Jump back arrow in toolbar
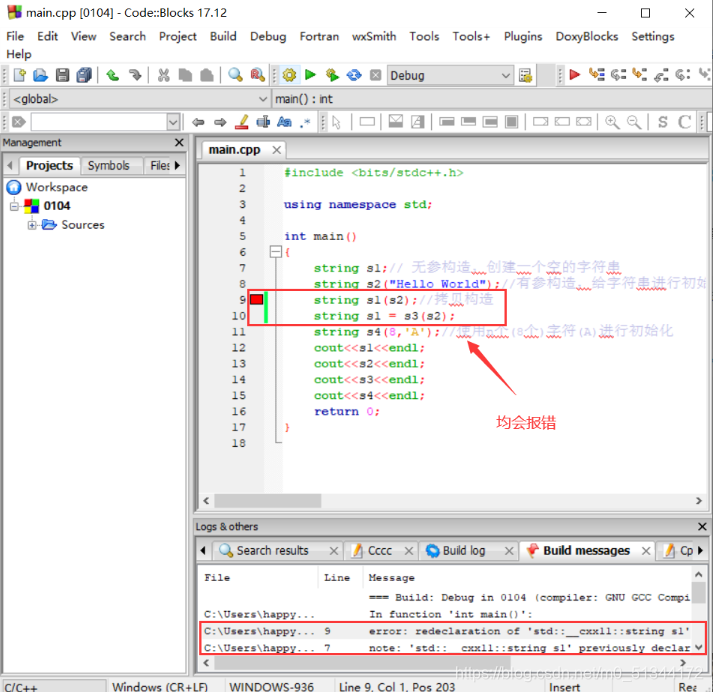The image size is (713, 692). pyautogui.click(x=198, y=122)
